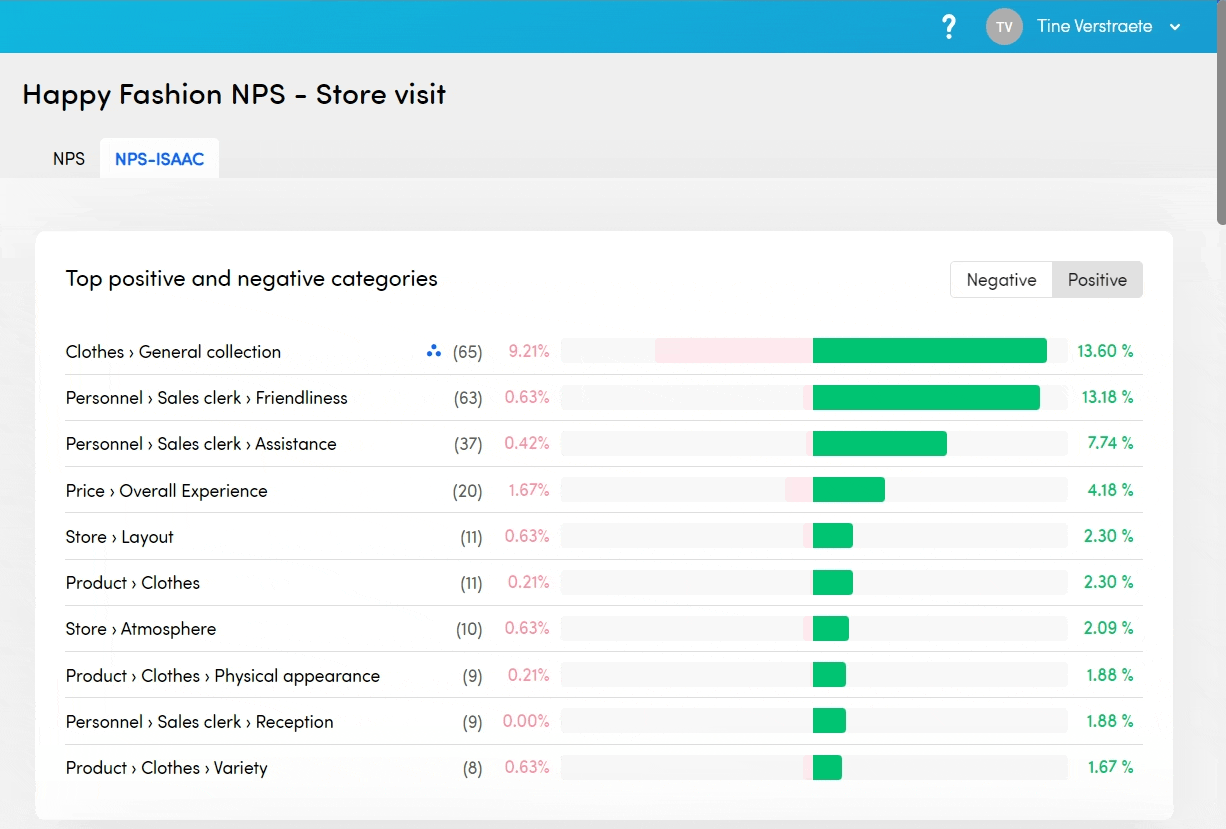Toggle to Positive categories view
1226x829 pixels.
click(x=1097, y=280)
